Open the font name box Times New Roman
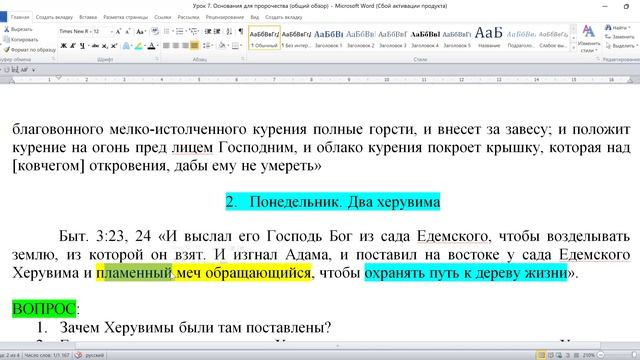 (74, 31)
